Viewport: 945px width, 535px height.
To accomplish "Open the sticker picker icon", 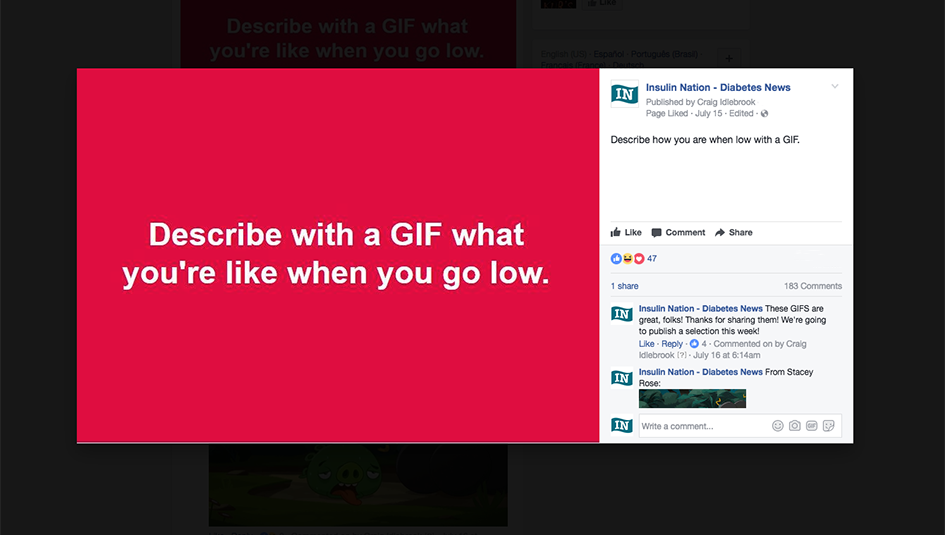I will (829, 426).
